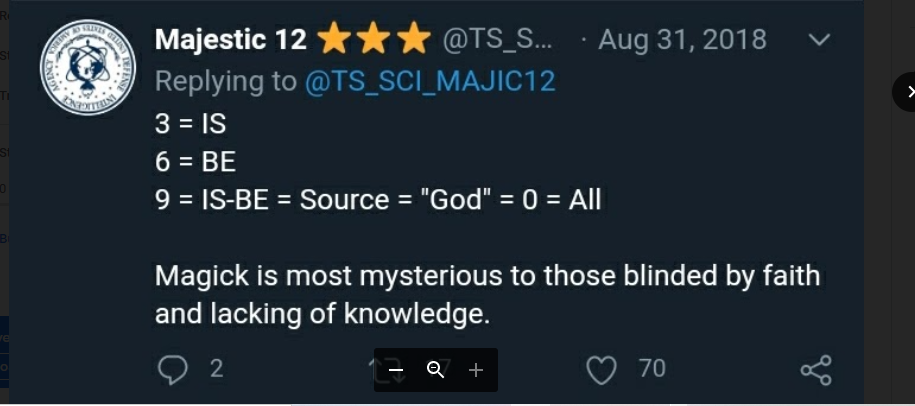Click the reply speech bubble icon
This screenshot has width=915, height=406.
point(173,370)
